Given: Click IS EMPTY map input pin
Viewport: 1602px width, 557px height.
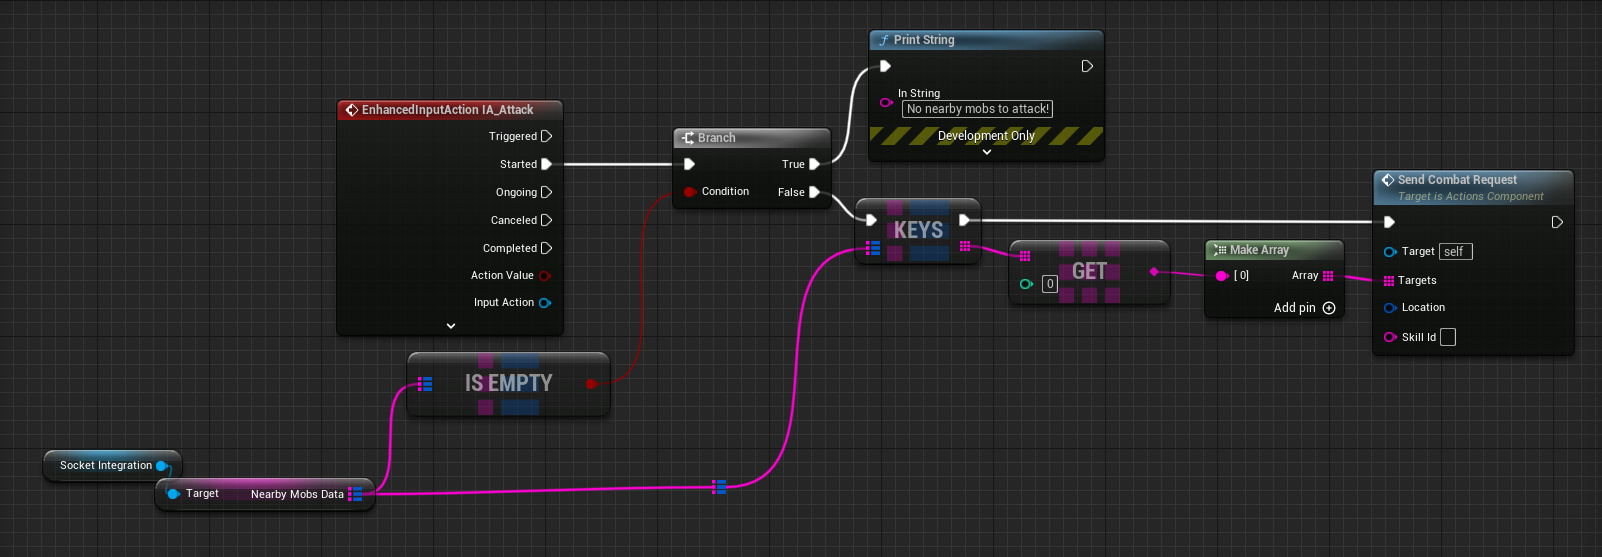Looking at the screenshot, I should coord(425,384).
